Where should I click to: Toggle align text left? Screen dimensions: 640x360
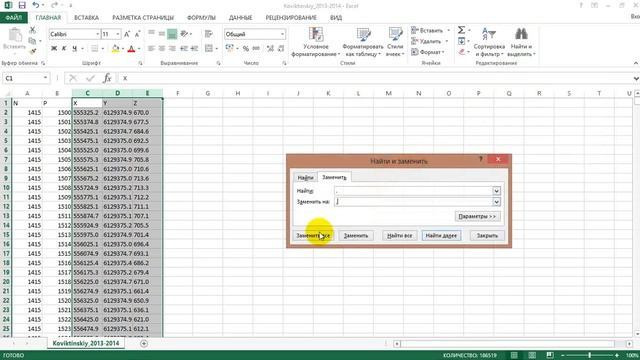point(151,48)
